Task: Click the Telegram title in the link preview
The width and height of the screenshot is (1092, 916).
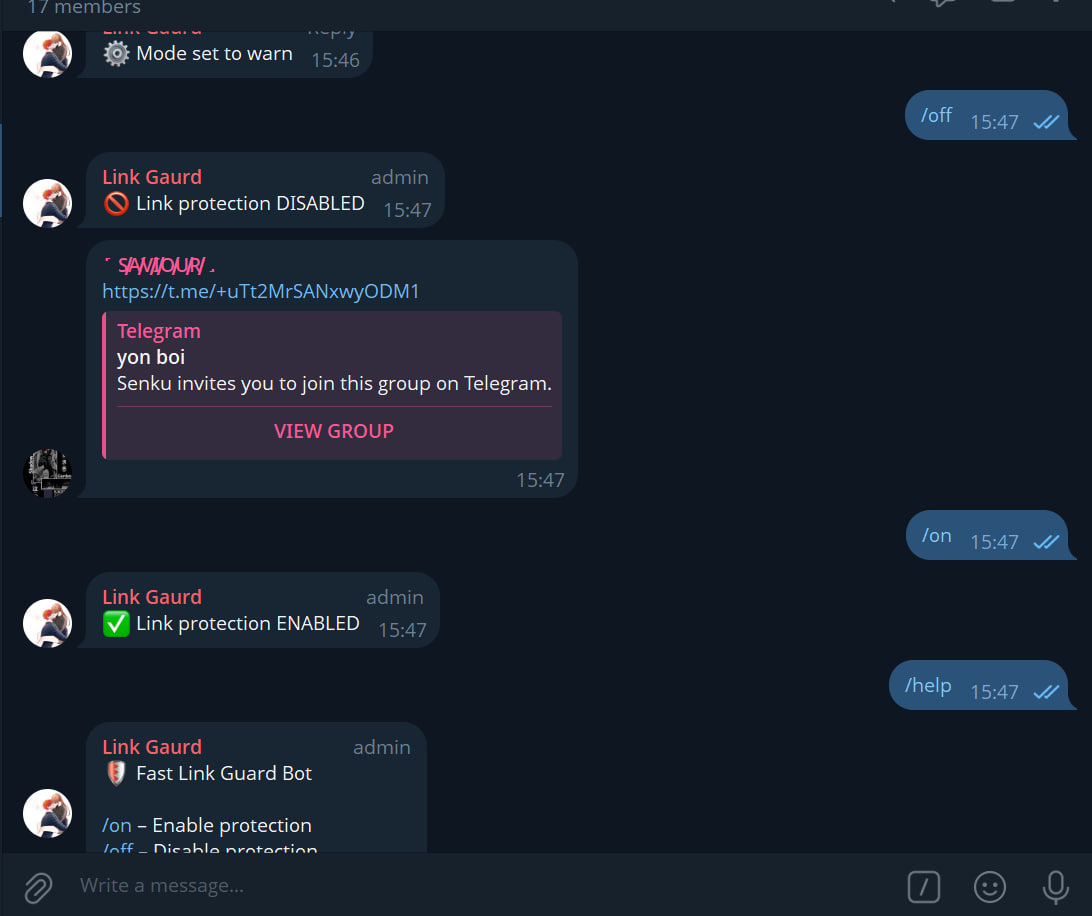Action: [159, 331]
